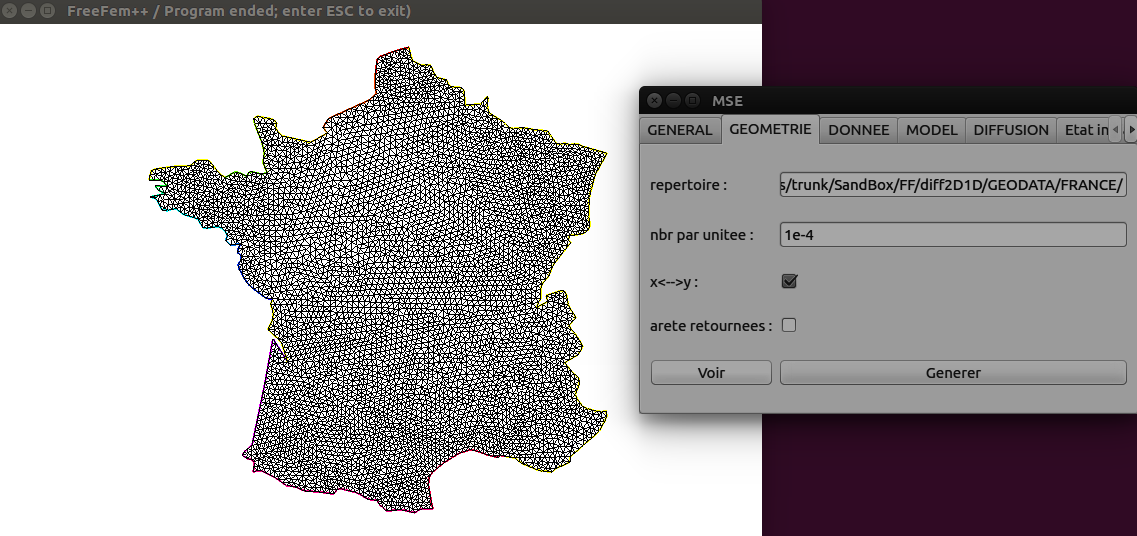
Task: Select the GEOMETRIE tab
Action: 770,130
